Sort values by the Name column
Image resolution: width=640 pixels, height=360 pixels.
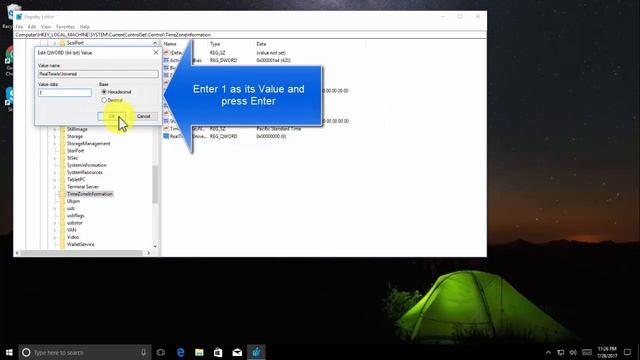click(x=170, y=44)
